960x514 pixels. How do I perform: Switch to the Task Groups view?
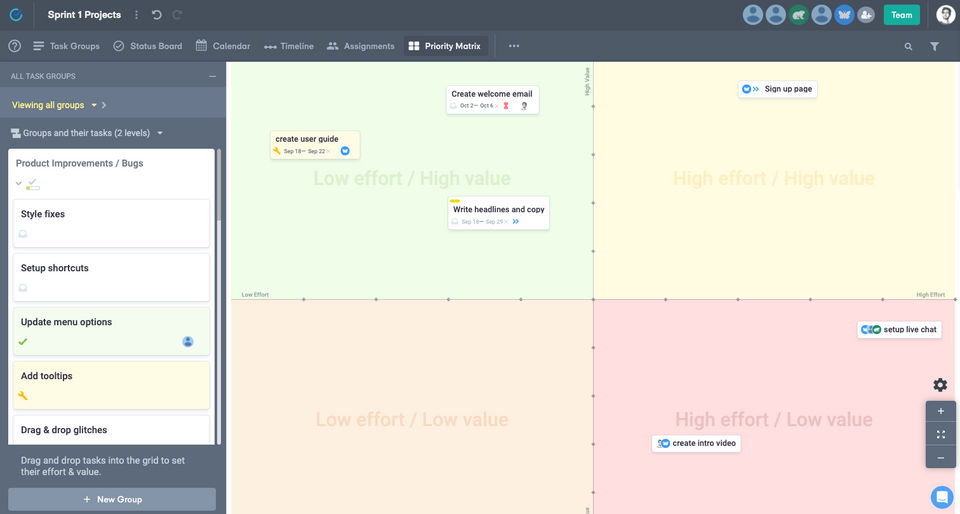[x=66, y=46]
